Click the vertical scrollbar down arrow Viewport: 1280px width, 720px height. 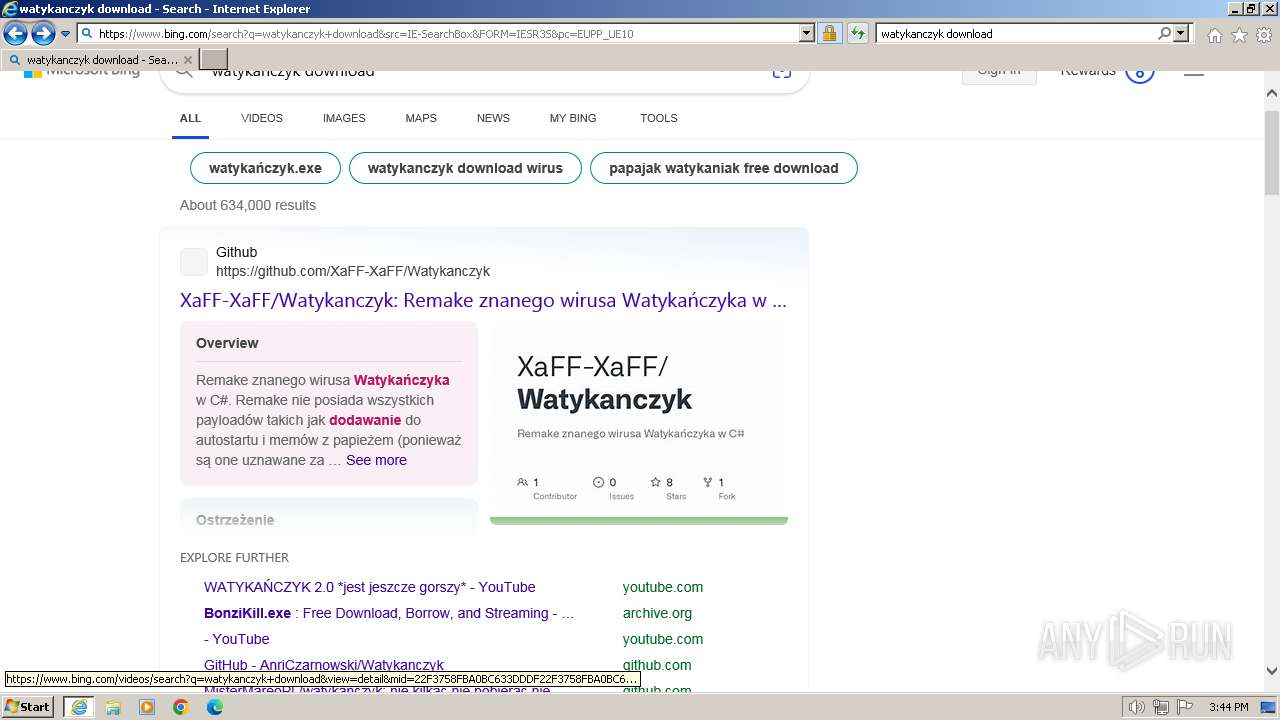coord(1272,672)
